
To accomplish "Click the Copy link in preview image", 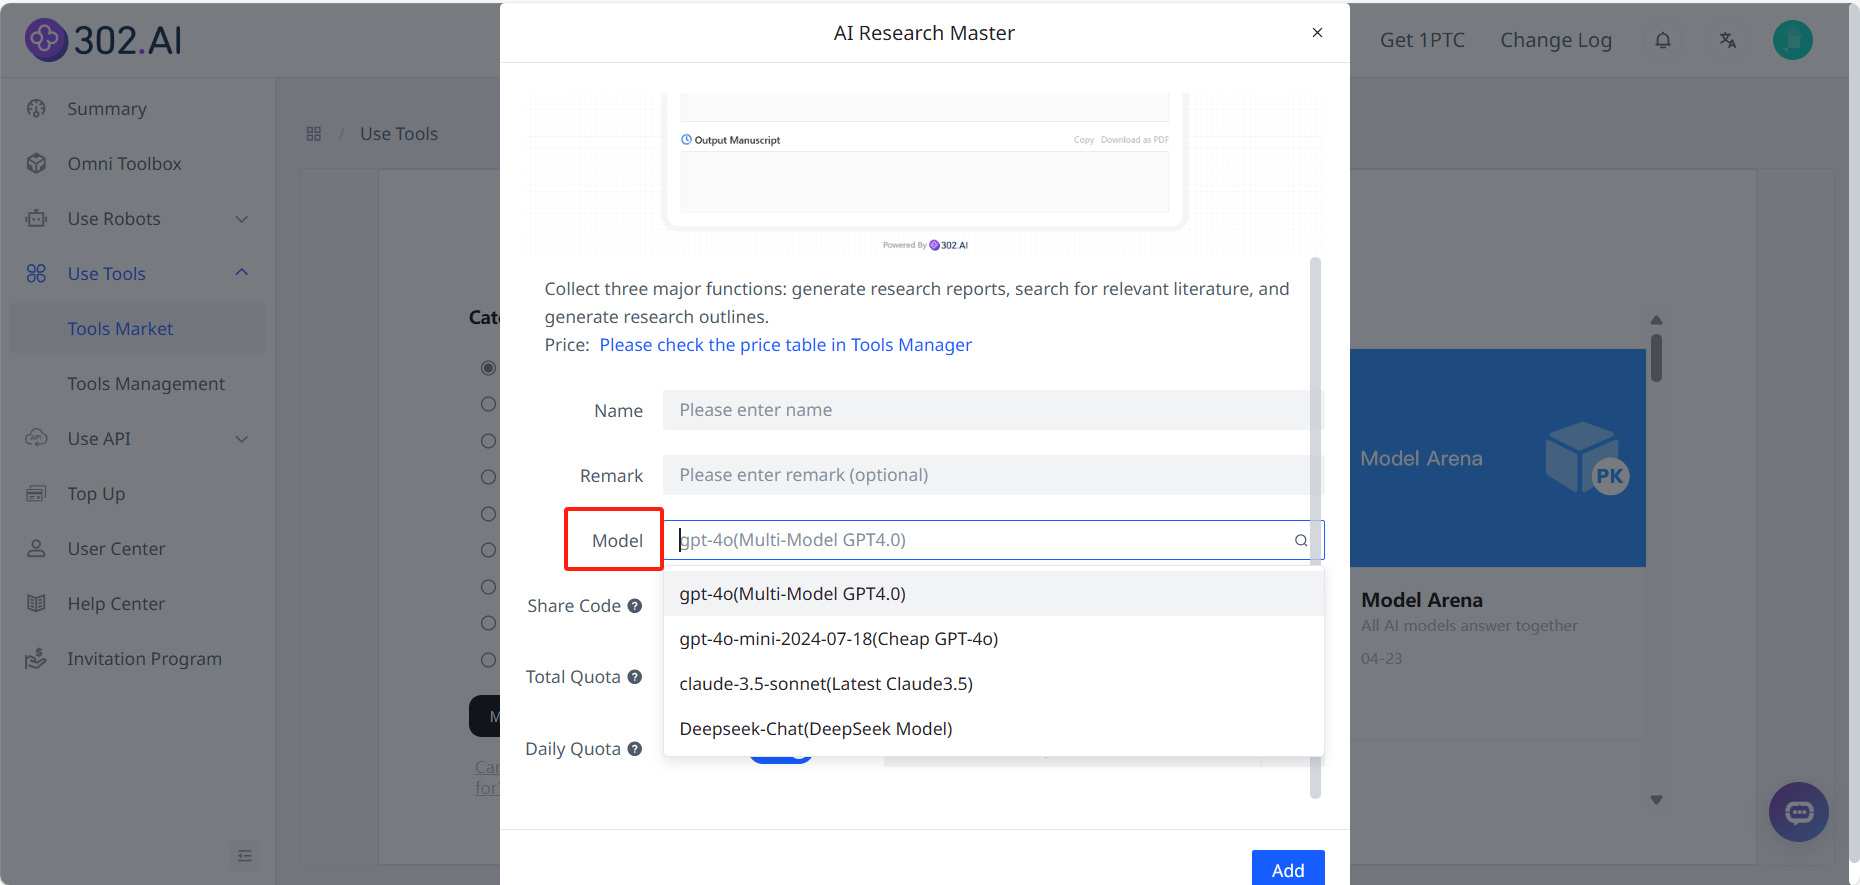I will click(x=1083, y=140).
